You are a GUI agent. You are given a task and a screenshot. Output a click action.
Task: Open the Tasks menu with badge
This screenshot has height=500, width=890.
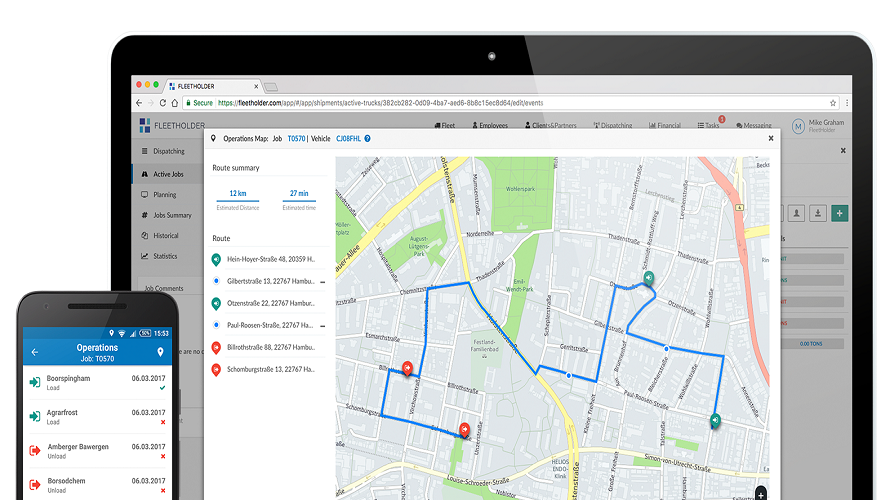click(x=709, y=125)
